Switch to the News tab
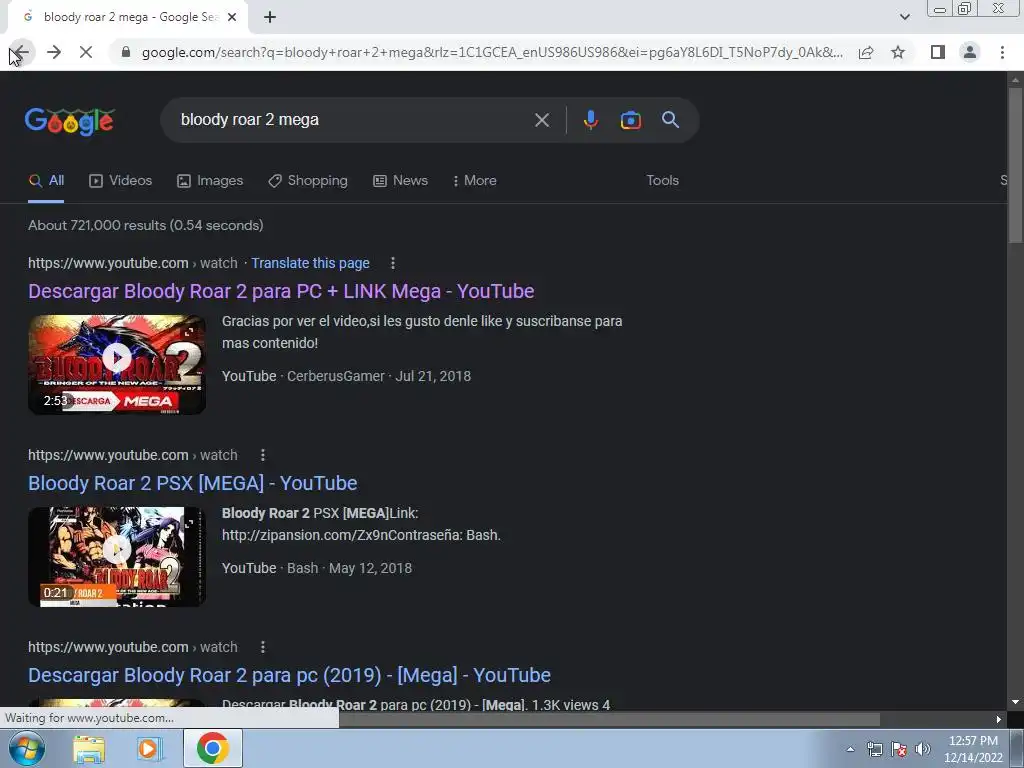1024x768 pixels. coord(400,181)
